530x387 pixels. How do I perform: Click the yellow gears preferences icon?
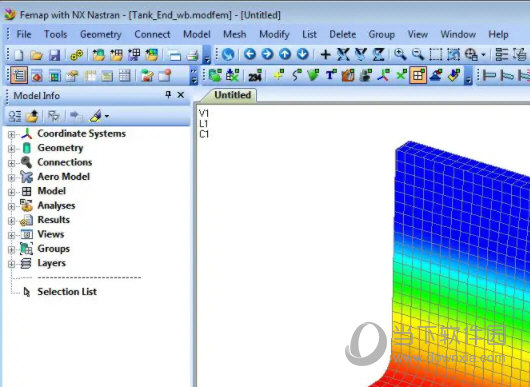(77, 55)
